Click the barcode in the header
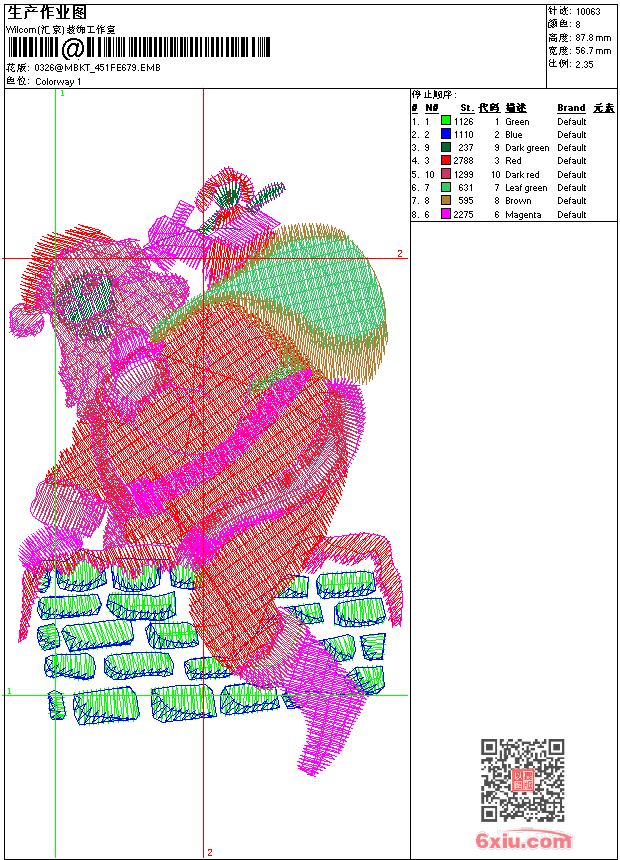This screenshot has width=620, height=860. click(x=139, y=48)
